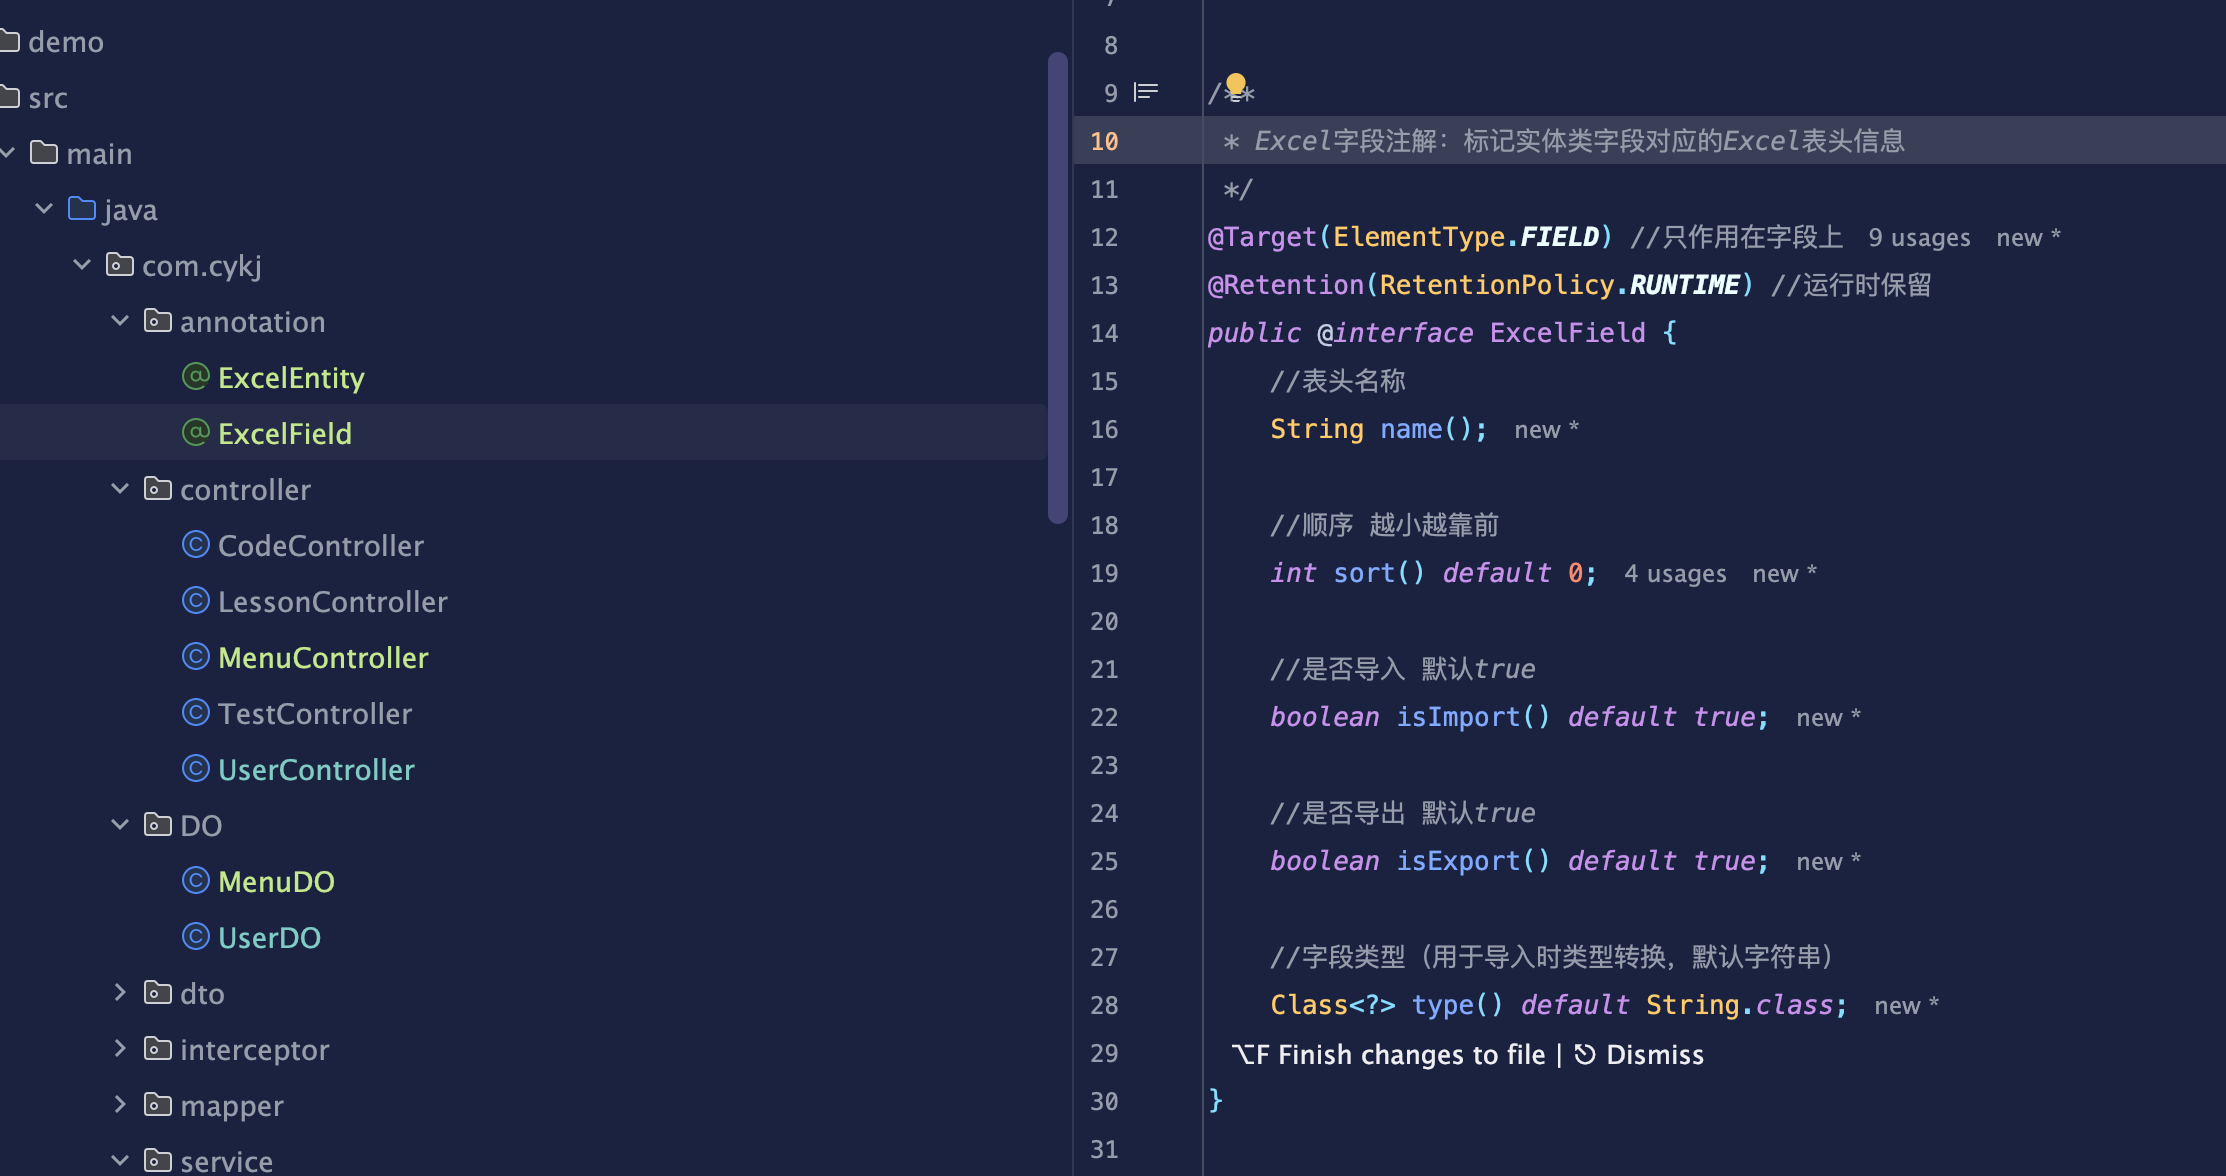
Task: Open the ExcelField annotation file
Action: point(284,434)
